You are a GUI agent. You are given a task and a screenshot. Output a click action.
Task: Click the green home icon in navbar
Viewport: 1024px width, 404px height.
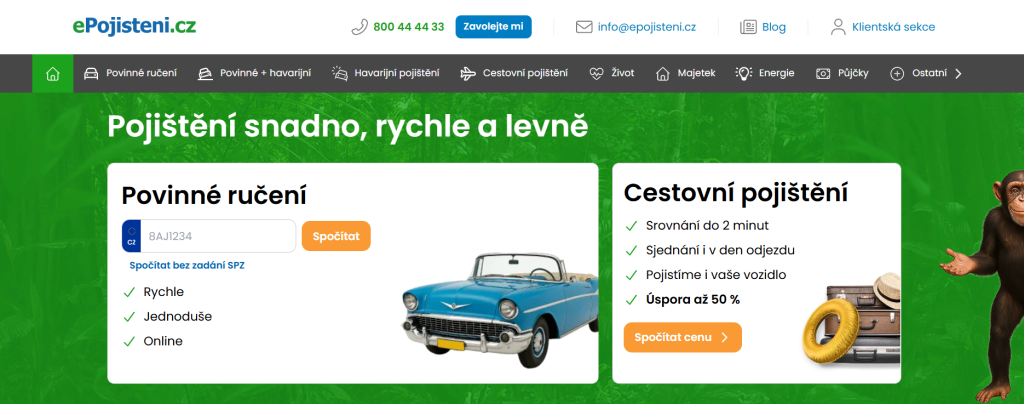pos(53,73)
